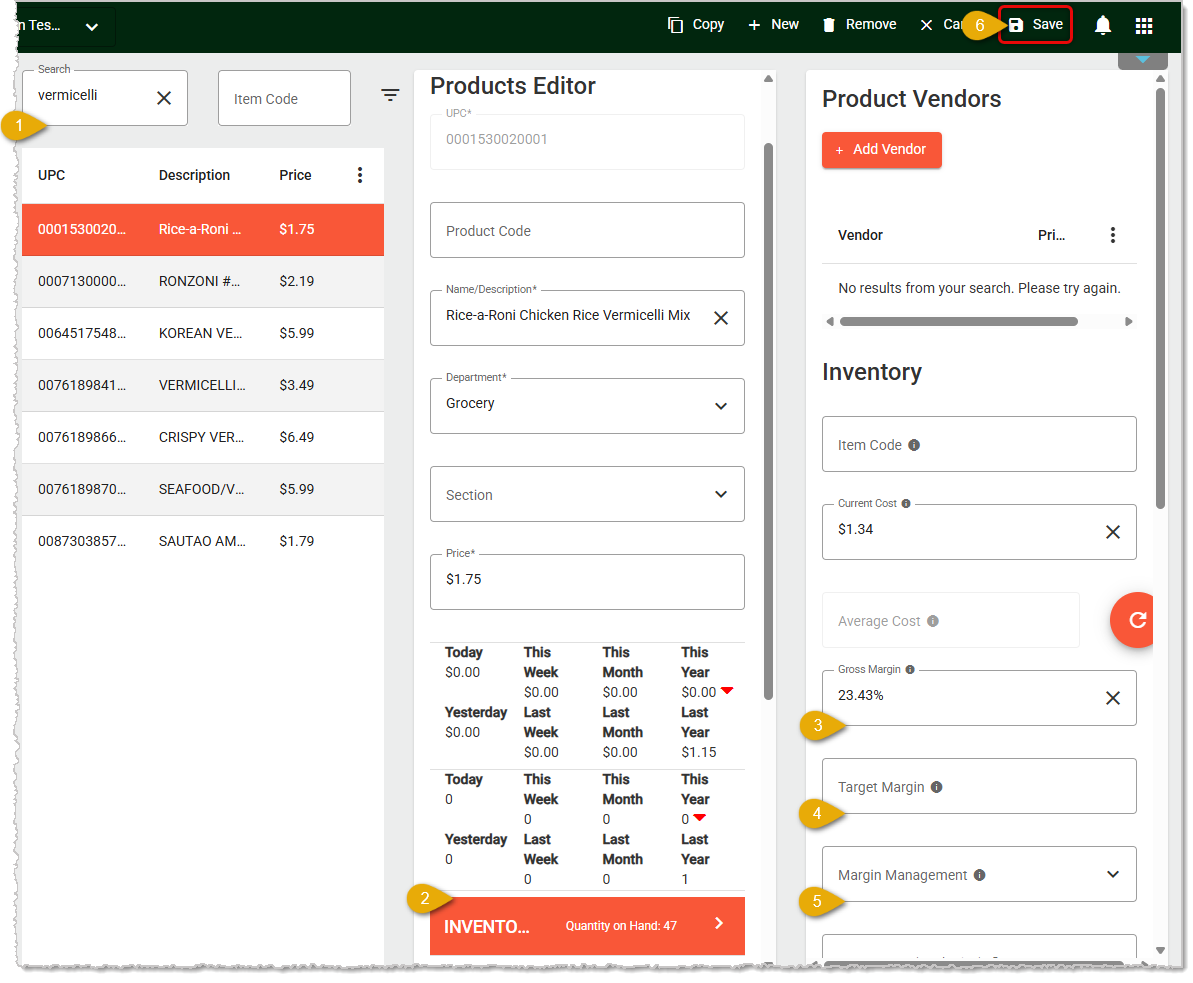Click the Product Code field
1193x983 pixels.
587,231
